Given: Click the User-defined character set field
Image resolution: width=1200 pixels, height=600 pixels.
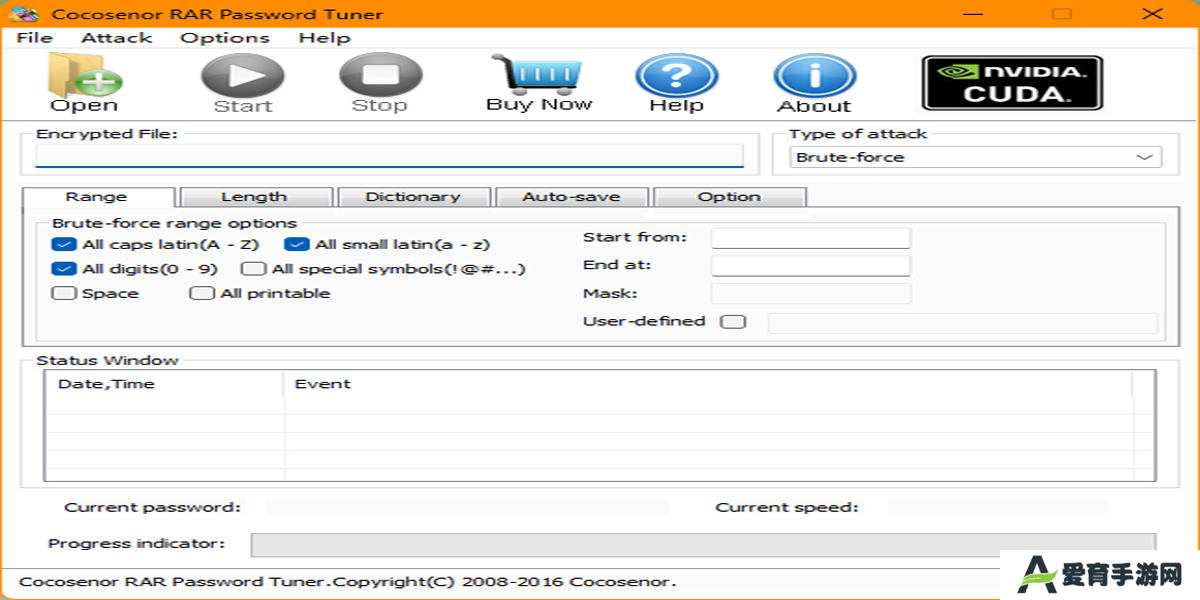Looking at the screenshot, I should 962,322.
